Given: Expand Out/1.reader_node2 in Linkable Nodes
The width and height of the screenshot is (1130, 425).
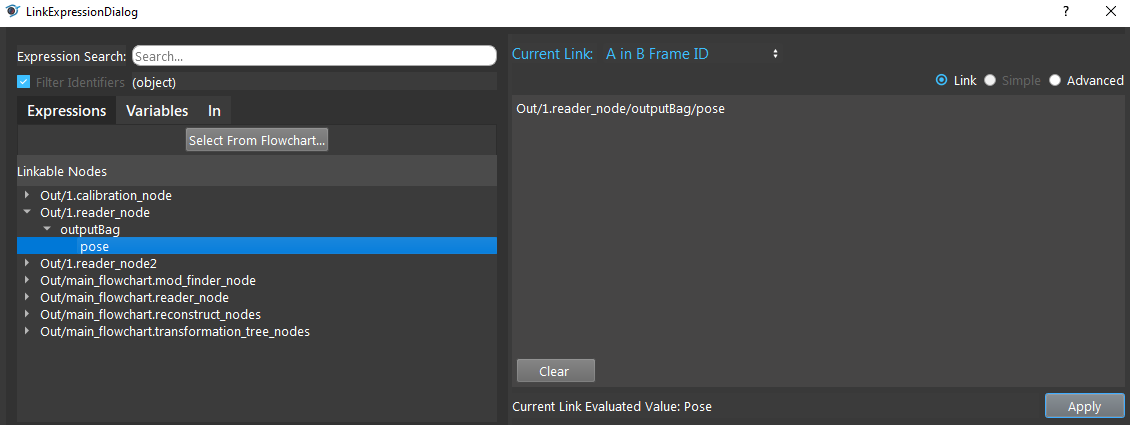Looking at the screenshot, I should pos(27,263).
